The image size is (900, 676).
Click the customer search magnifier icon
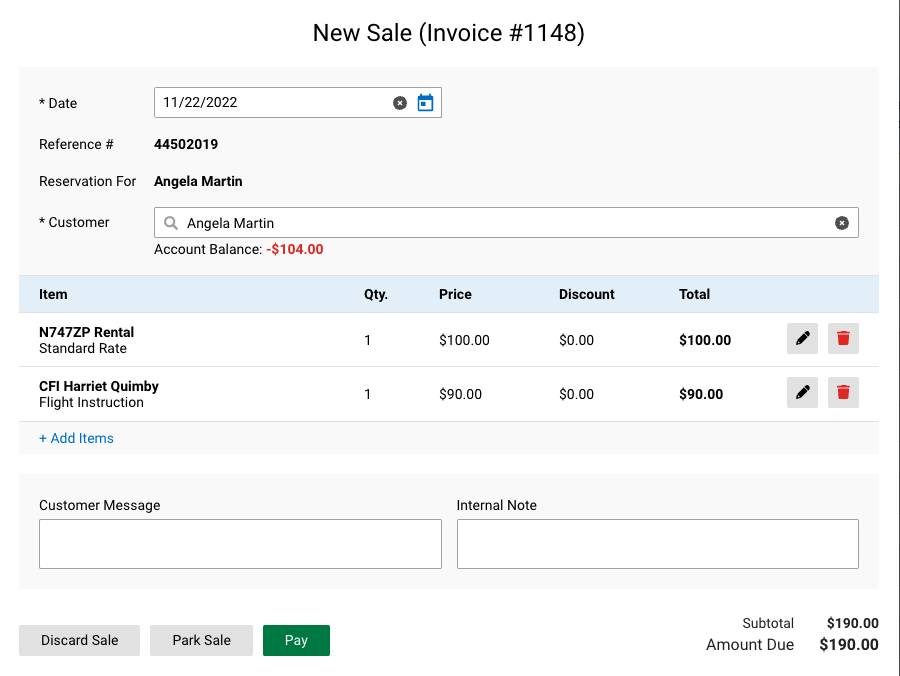(170, 223)
